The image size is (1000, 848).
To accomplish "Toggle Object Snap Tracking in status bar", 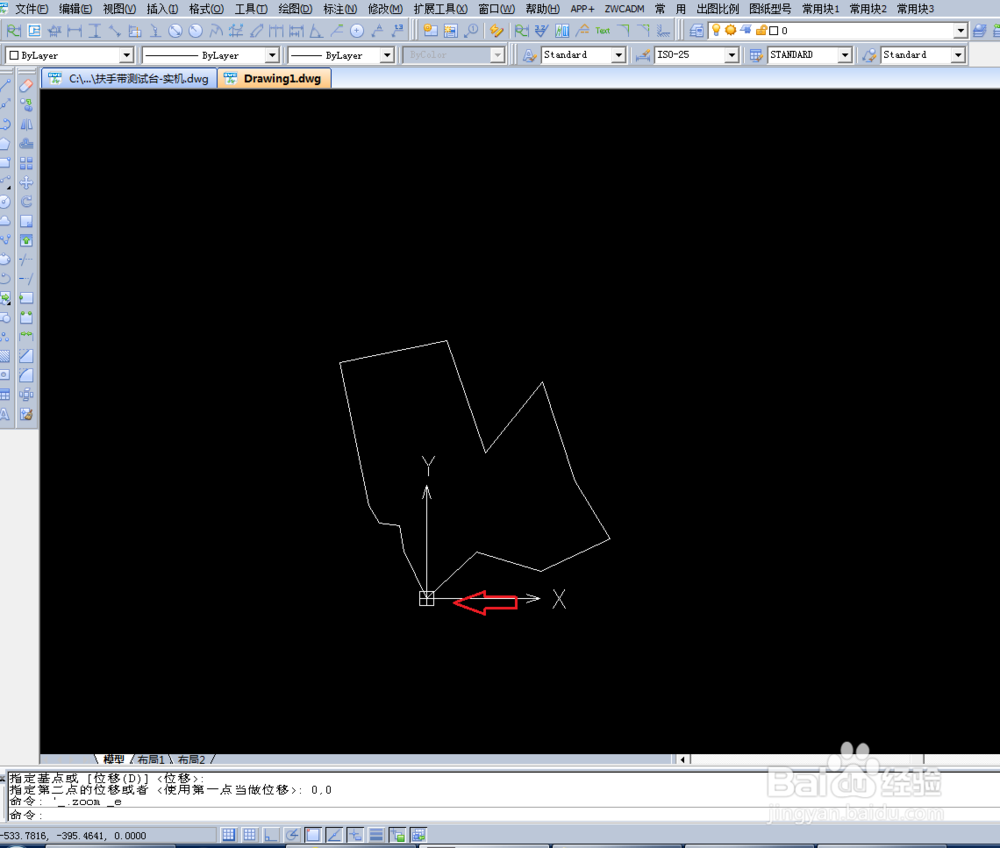I will [334, 835].
